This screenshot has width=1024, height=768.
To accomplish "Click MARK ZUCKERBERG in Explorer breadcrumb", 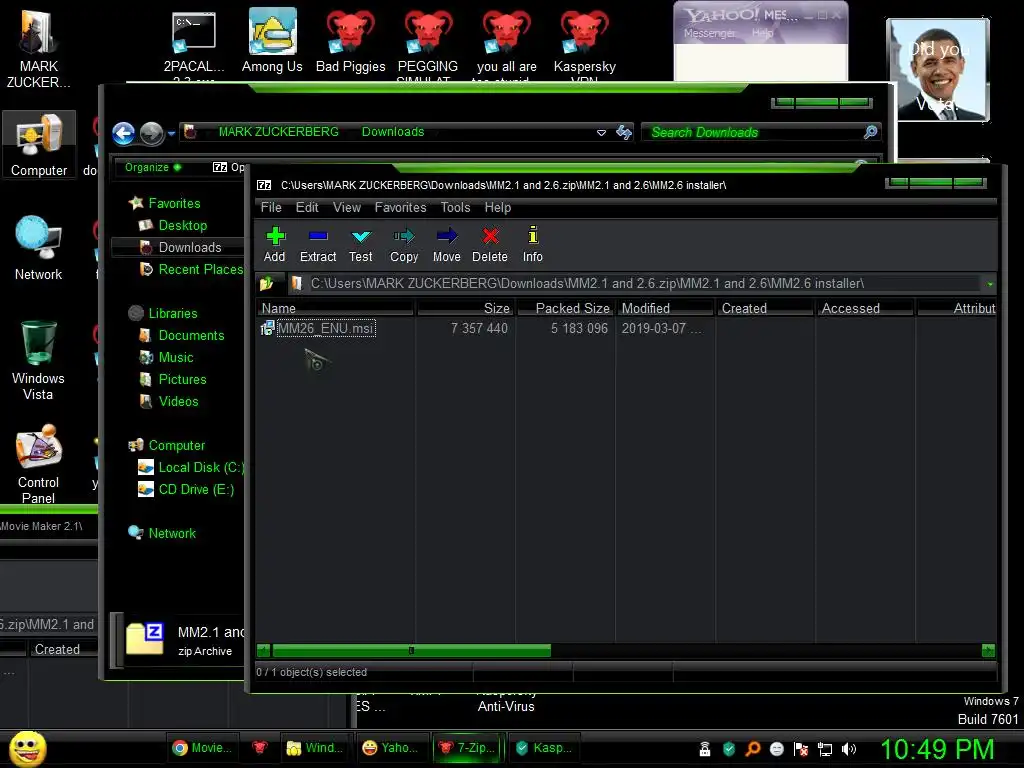I will (x=279, y=131).
